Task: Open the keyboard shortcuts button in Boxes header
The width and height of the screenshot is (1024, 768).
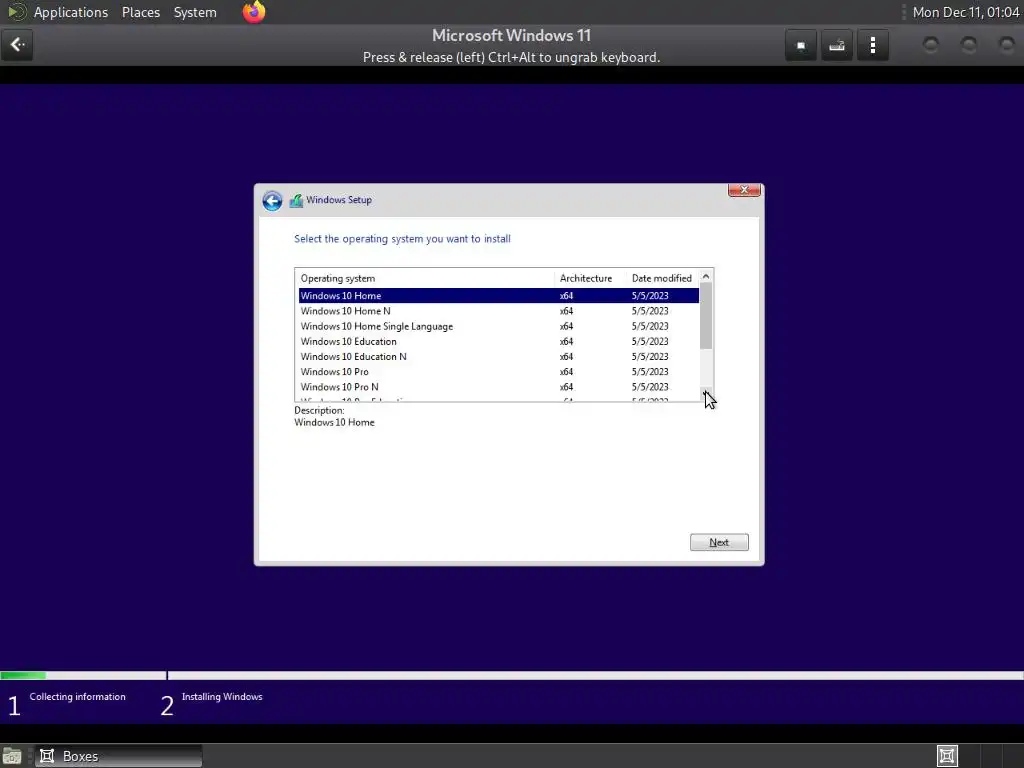Action: pos(837,45)
